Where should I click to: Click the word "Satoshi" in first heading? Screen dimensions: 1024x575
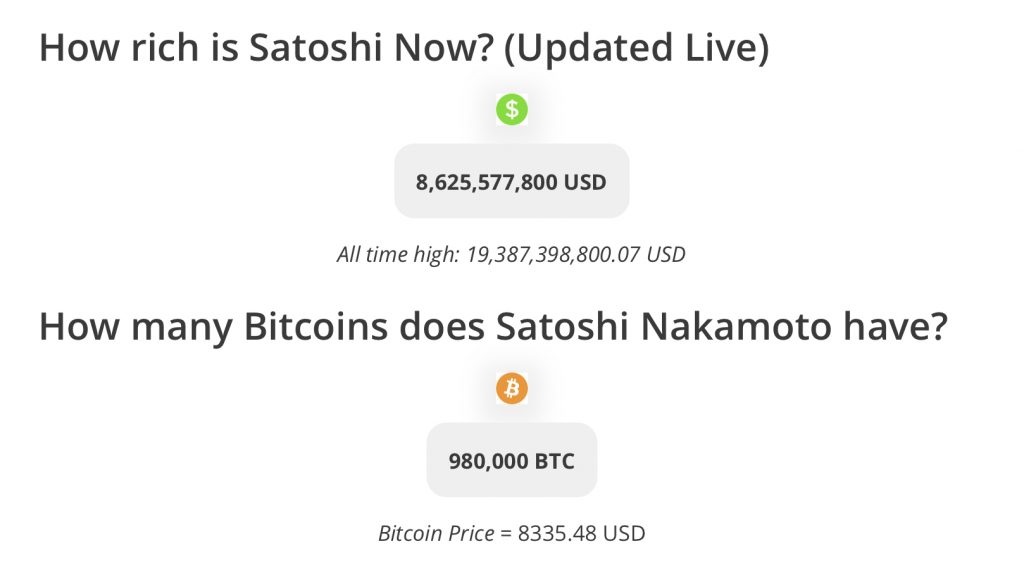(315, 48)
